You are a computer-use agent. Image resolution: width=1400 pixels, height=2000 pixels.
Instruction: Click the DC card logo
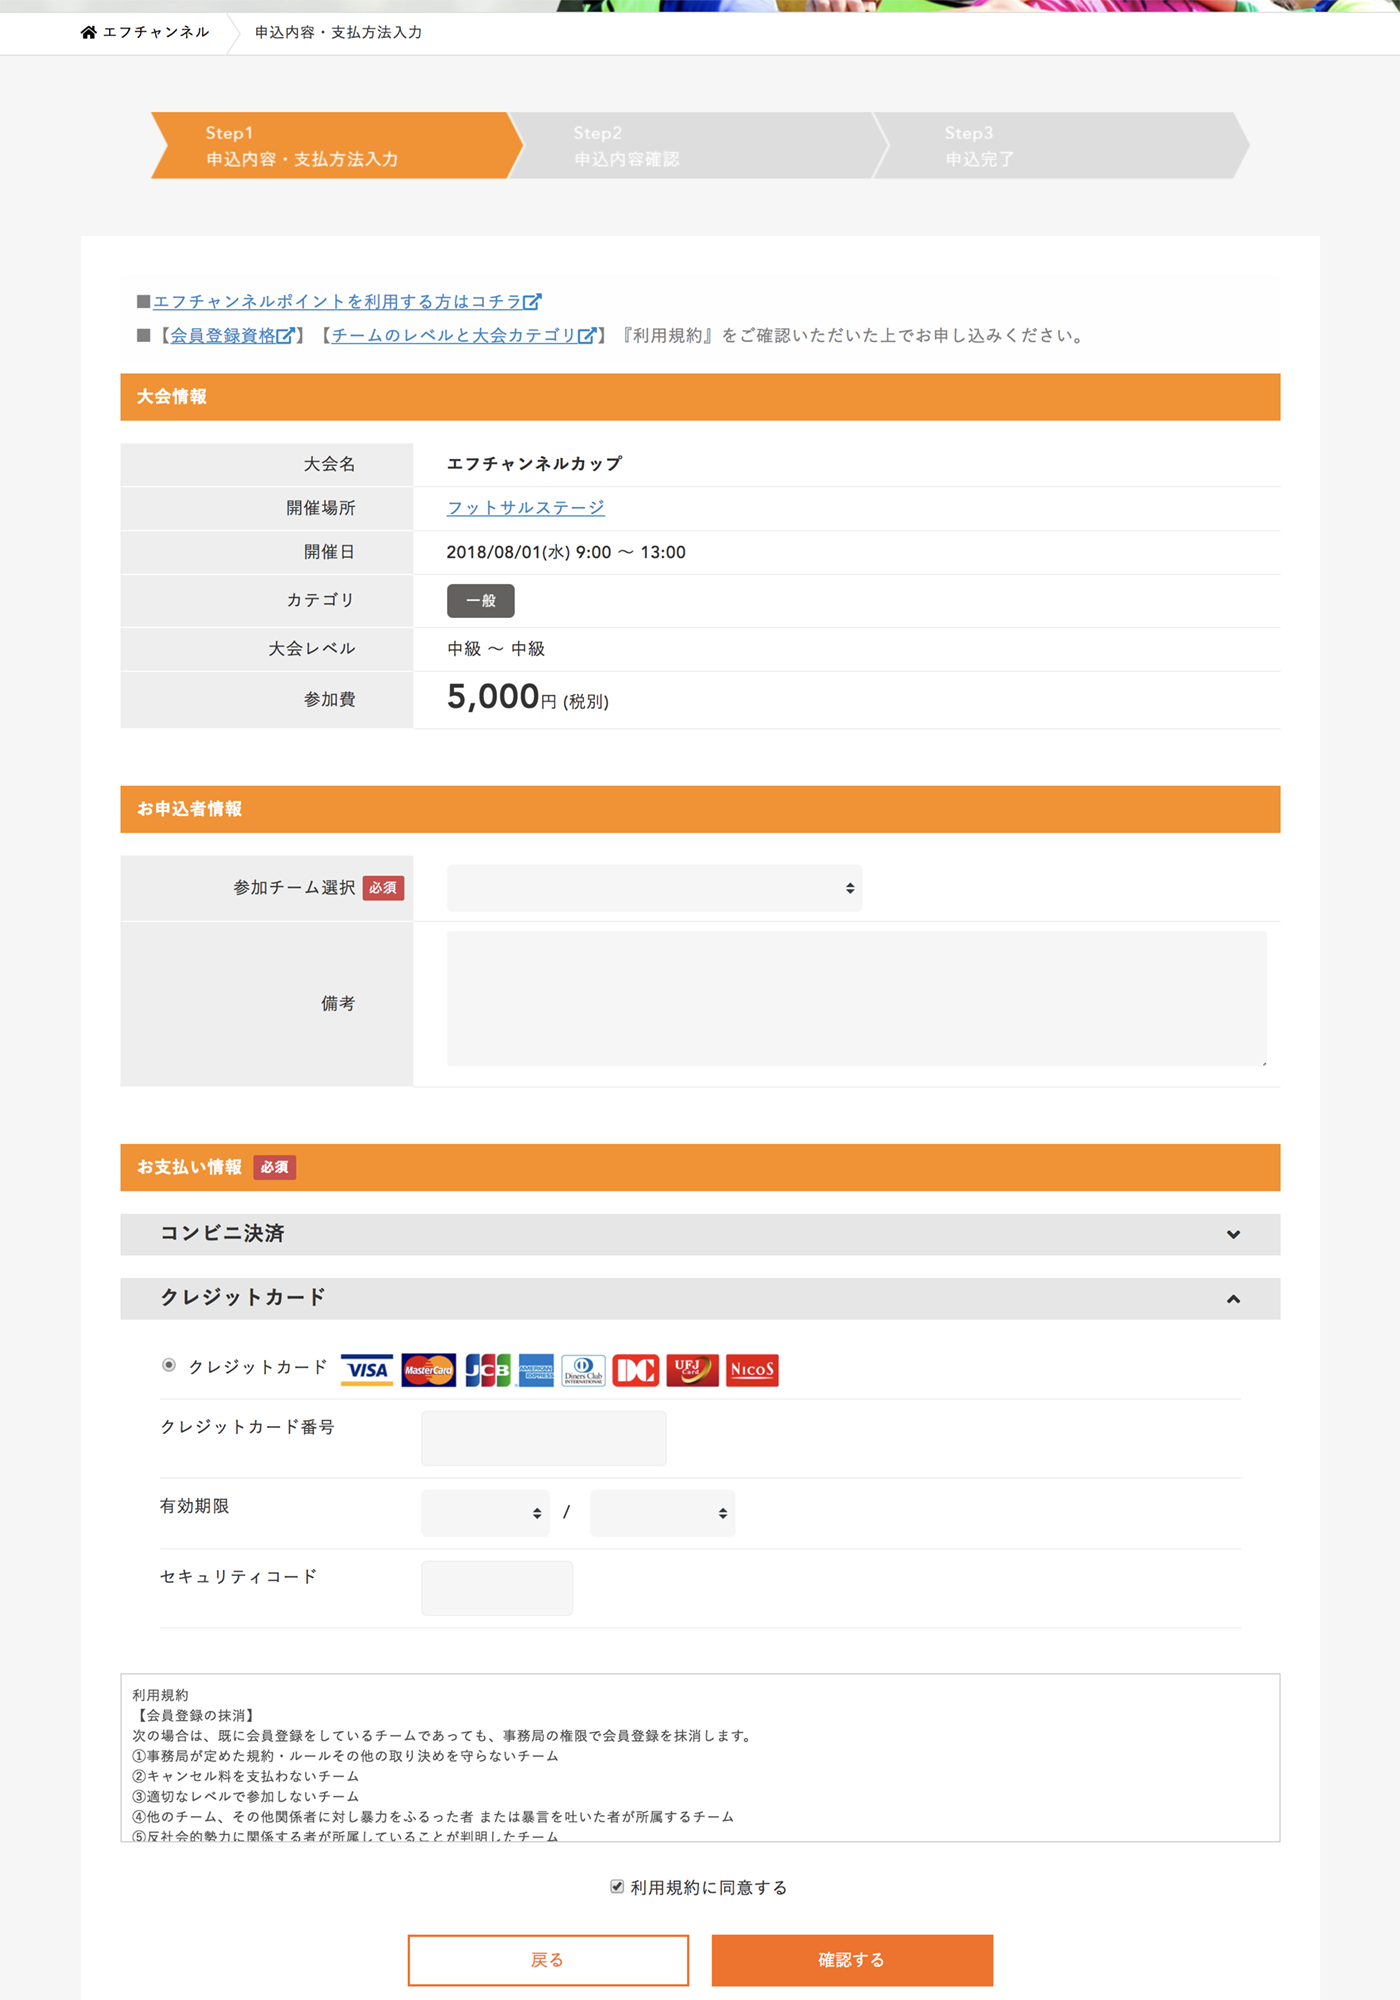[x=636, y=1369]
